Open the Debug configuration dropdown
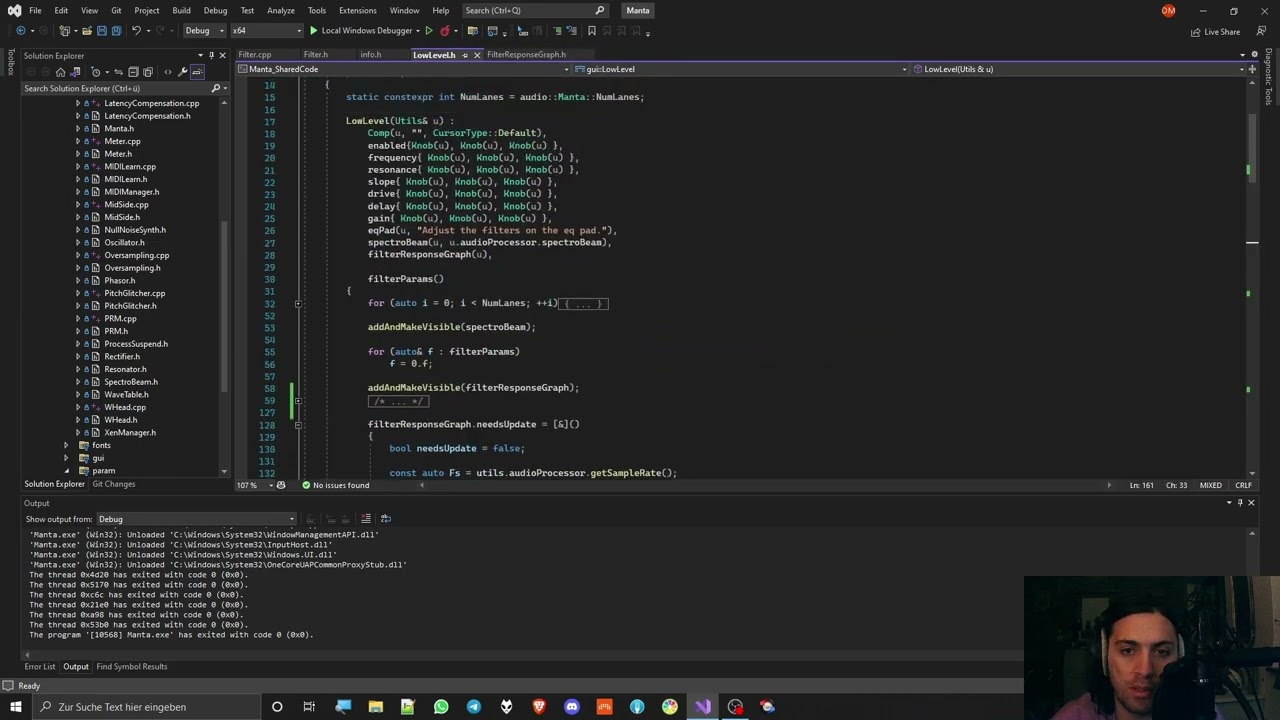1280x720 pixels. pos(204,31)
